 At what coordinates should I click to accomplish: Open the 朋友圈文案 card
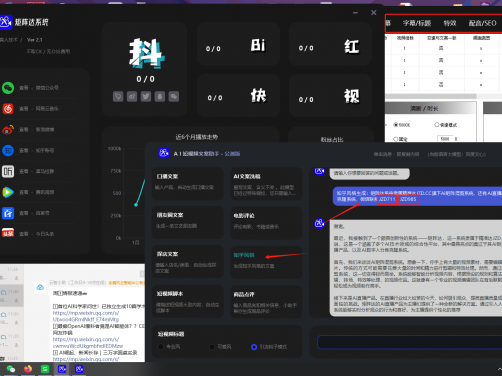pos(188,222)
